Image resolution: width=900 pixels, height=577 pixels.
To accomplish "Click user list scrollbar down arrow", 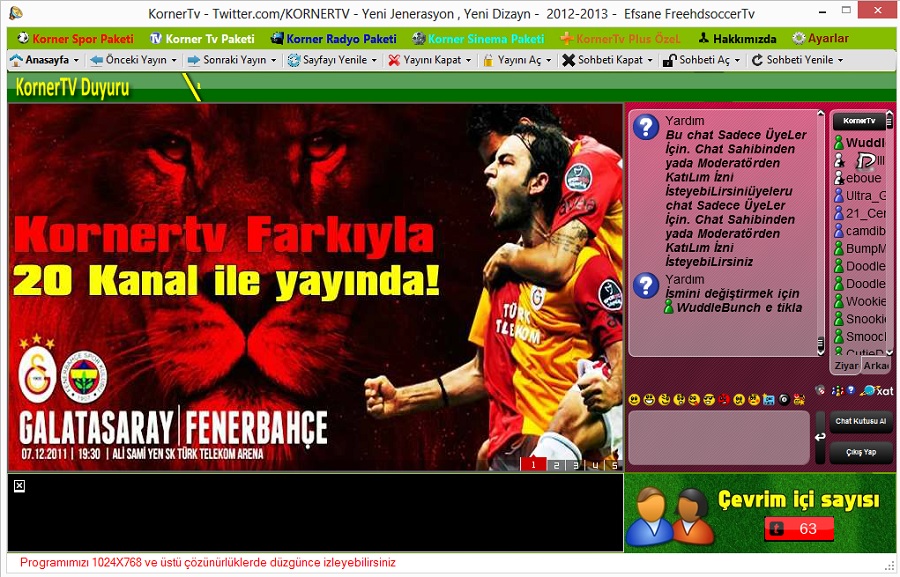I will [x=889, y=353].
